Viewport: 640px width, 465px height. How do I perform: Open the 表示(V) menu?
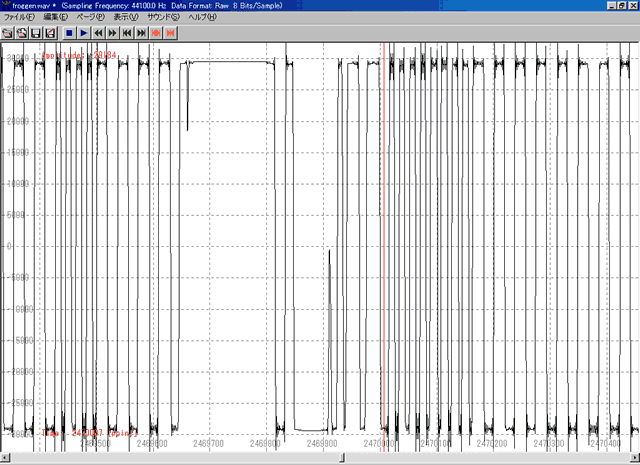(127, 18)
